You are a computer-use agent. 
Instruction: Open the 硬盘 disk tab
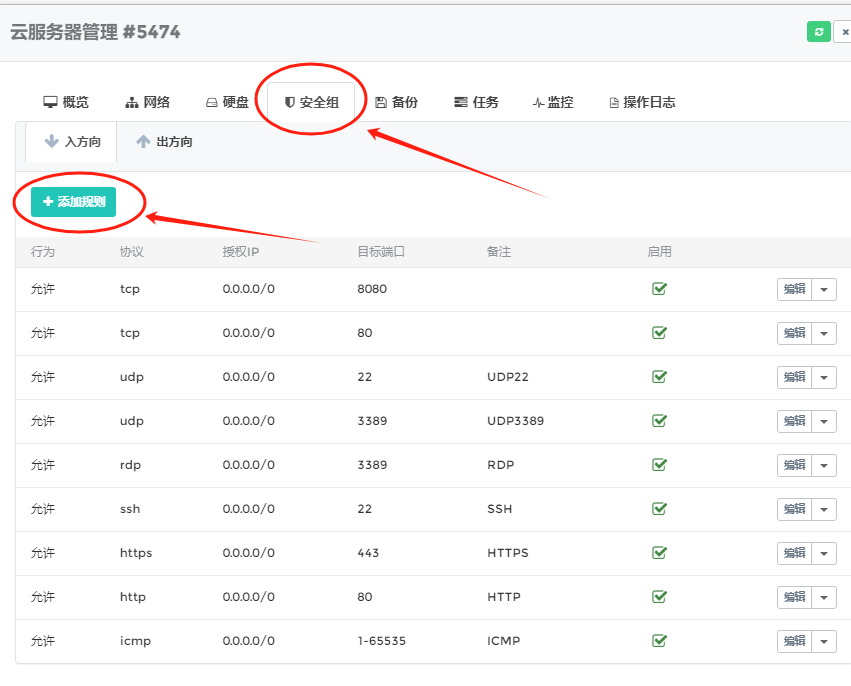point(227,102)
